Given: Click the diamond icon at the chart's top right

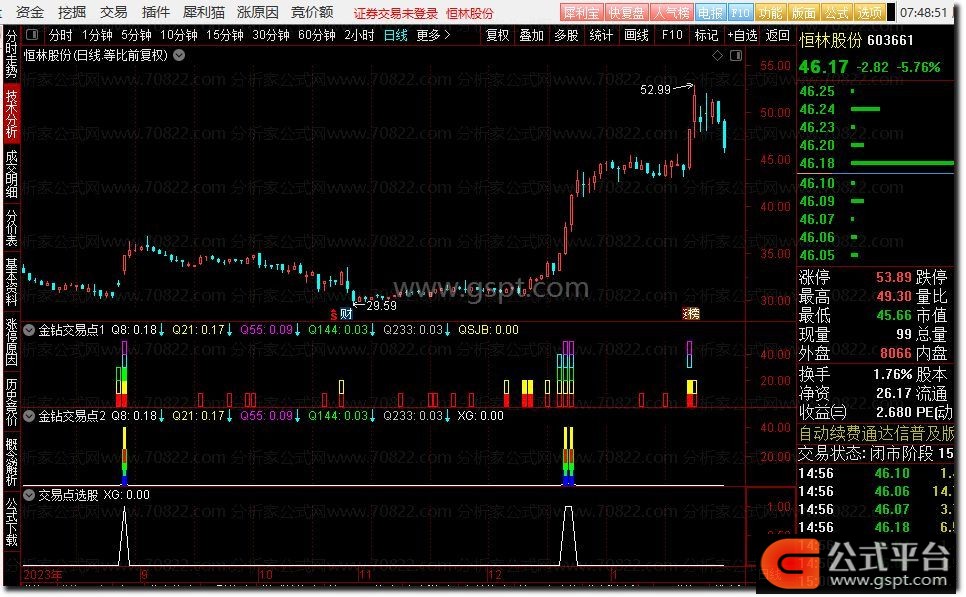Looking at the screenshot, I should pos(717,55).
